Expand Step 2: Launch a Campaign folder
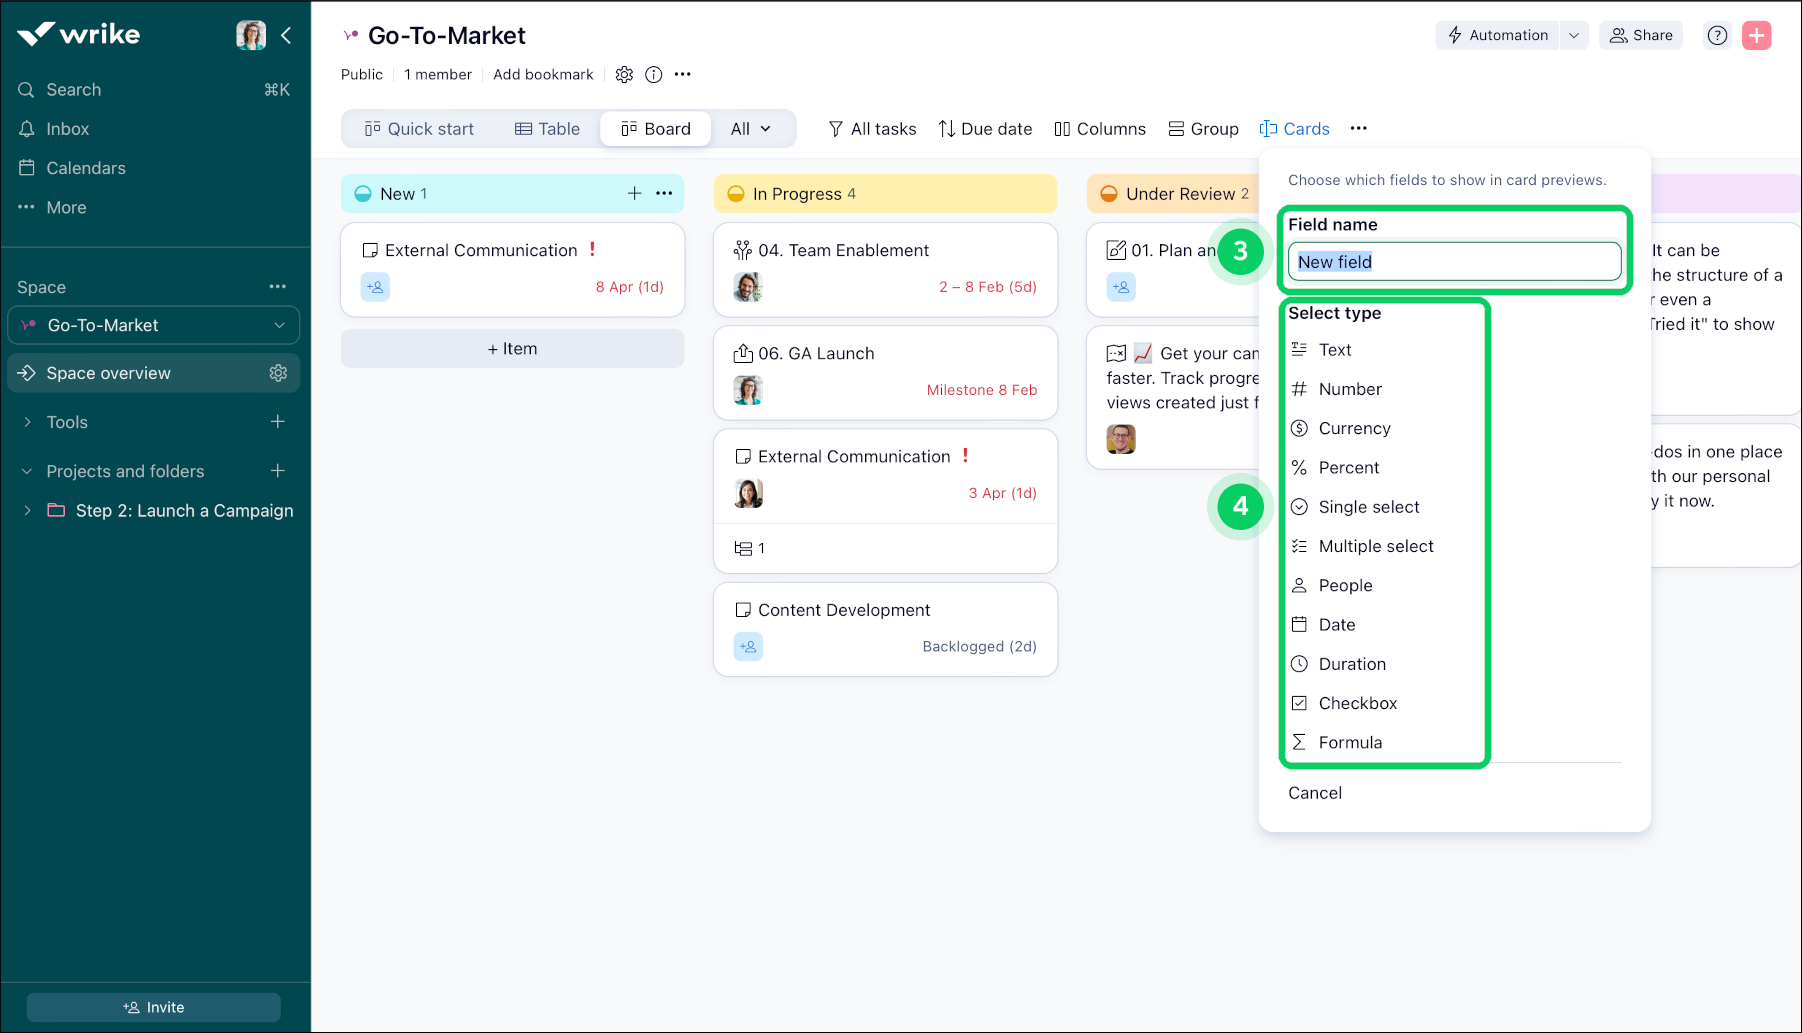This screenshot has height=1033, width=1802. tap(28, 510)
